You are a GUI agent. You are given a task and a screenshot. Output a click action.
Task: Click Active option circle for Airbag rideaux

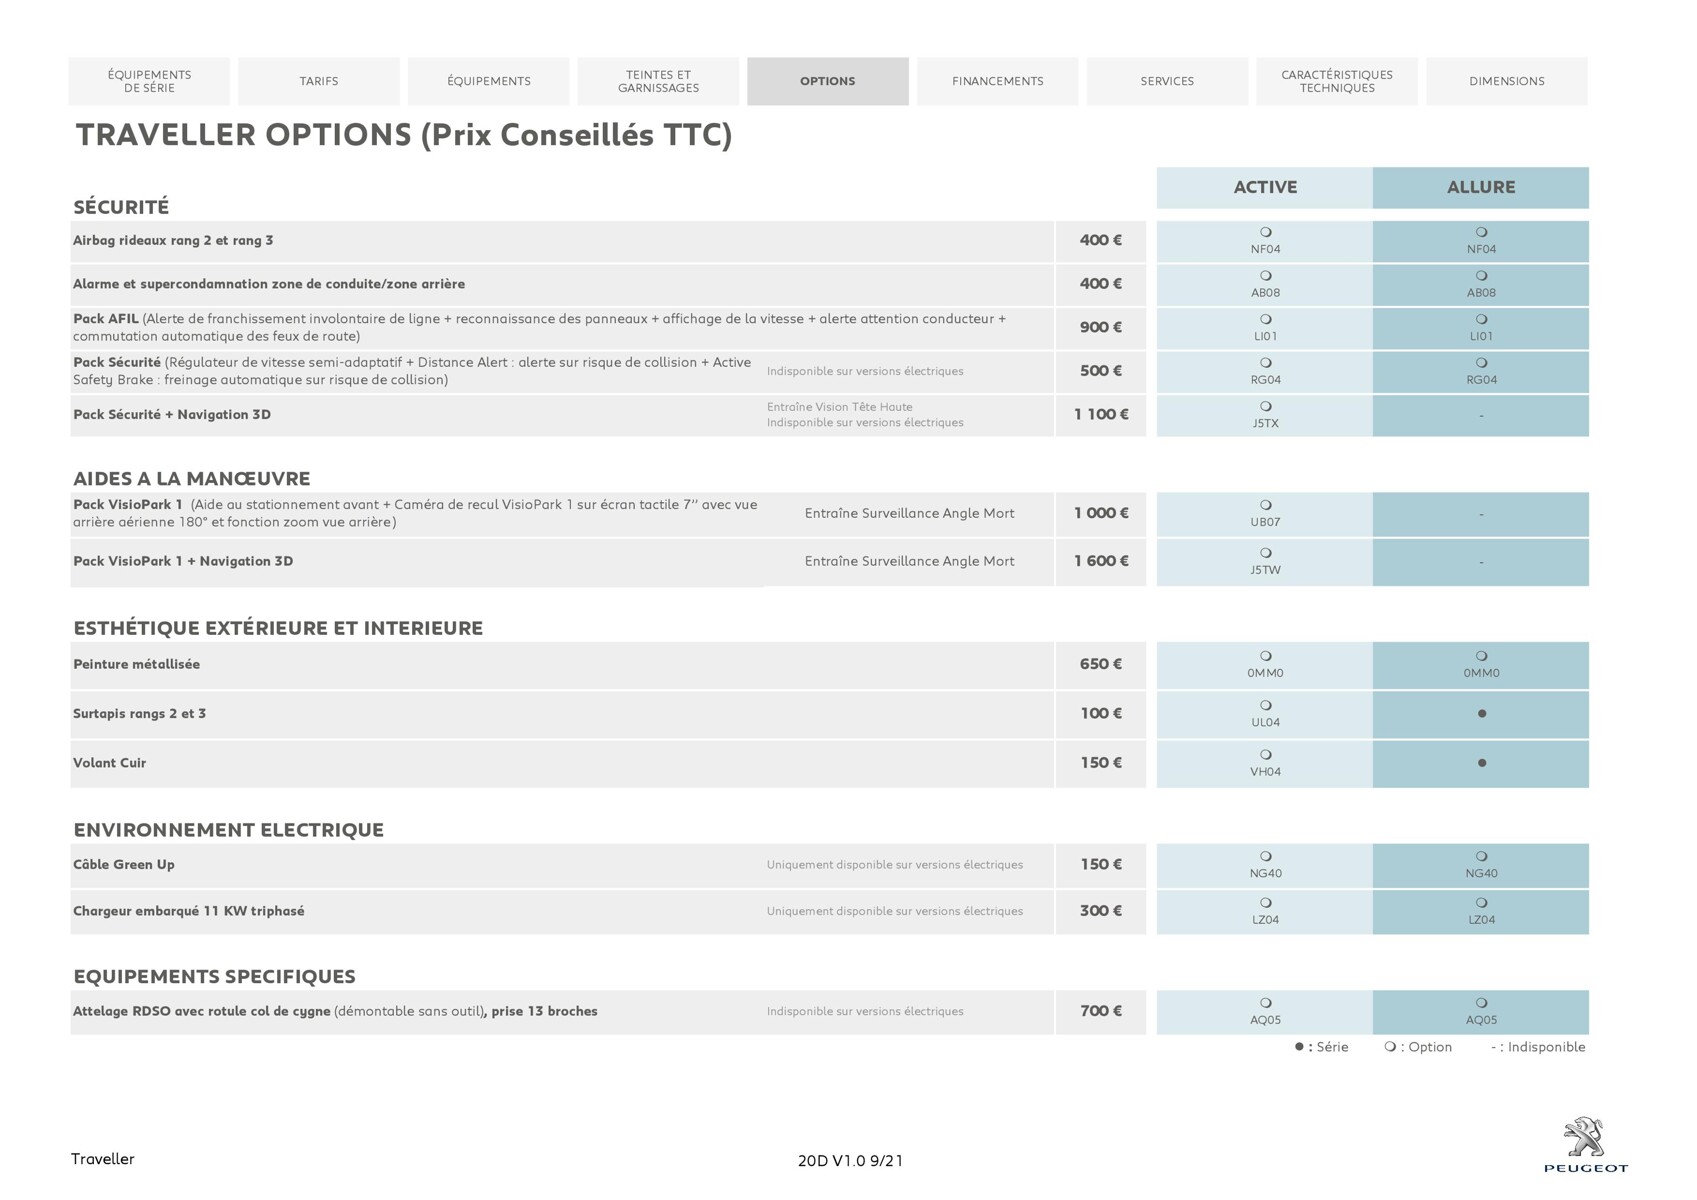pos(1265,232)
